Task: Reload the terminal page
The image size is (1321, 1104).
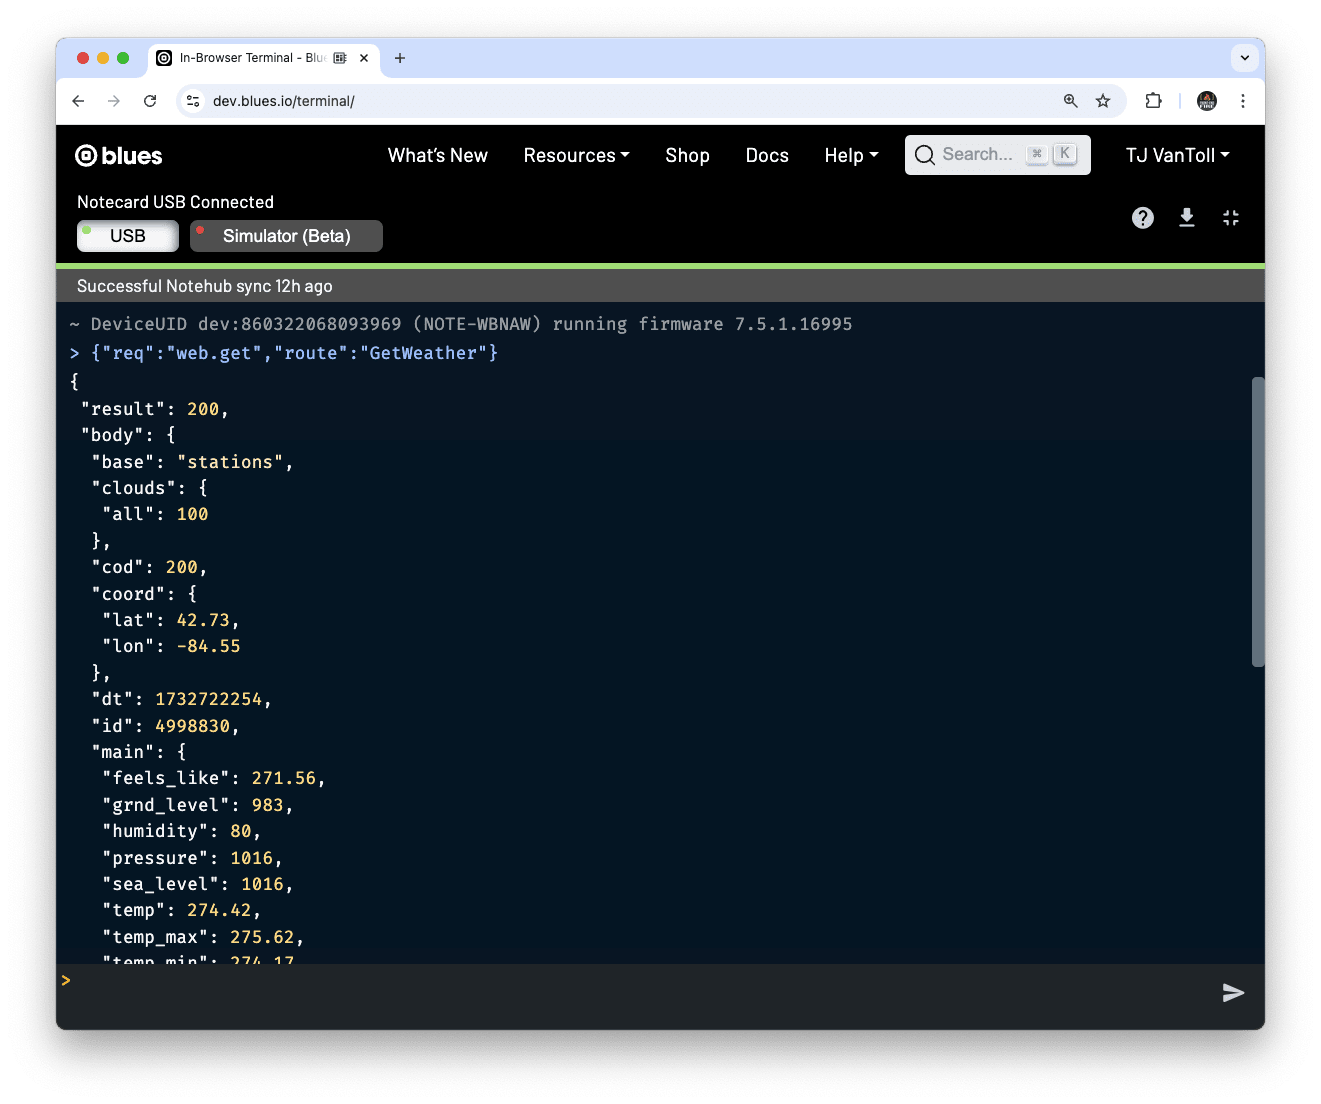Action: 150,101
